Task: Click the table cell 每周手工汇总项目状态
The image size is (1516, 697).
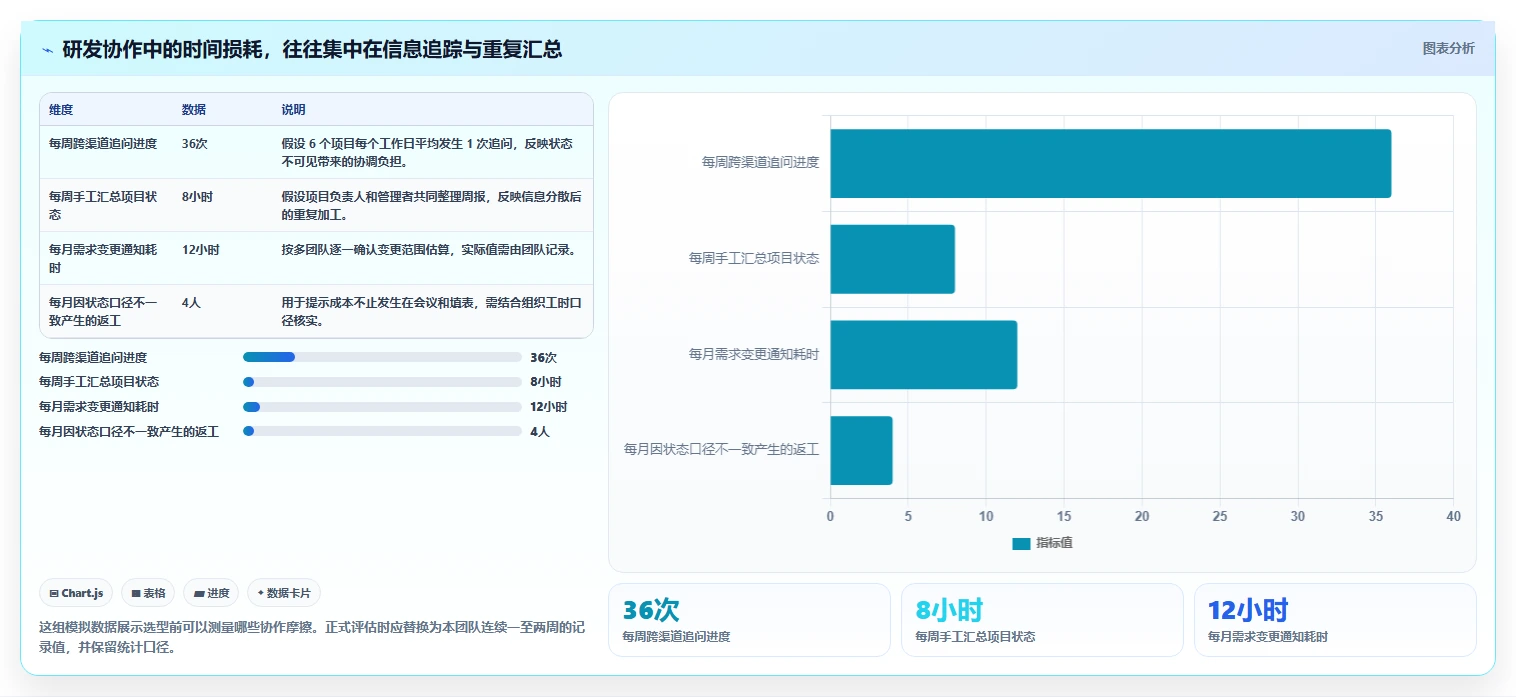Action: 104,206
